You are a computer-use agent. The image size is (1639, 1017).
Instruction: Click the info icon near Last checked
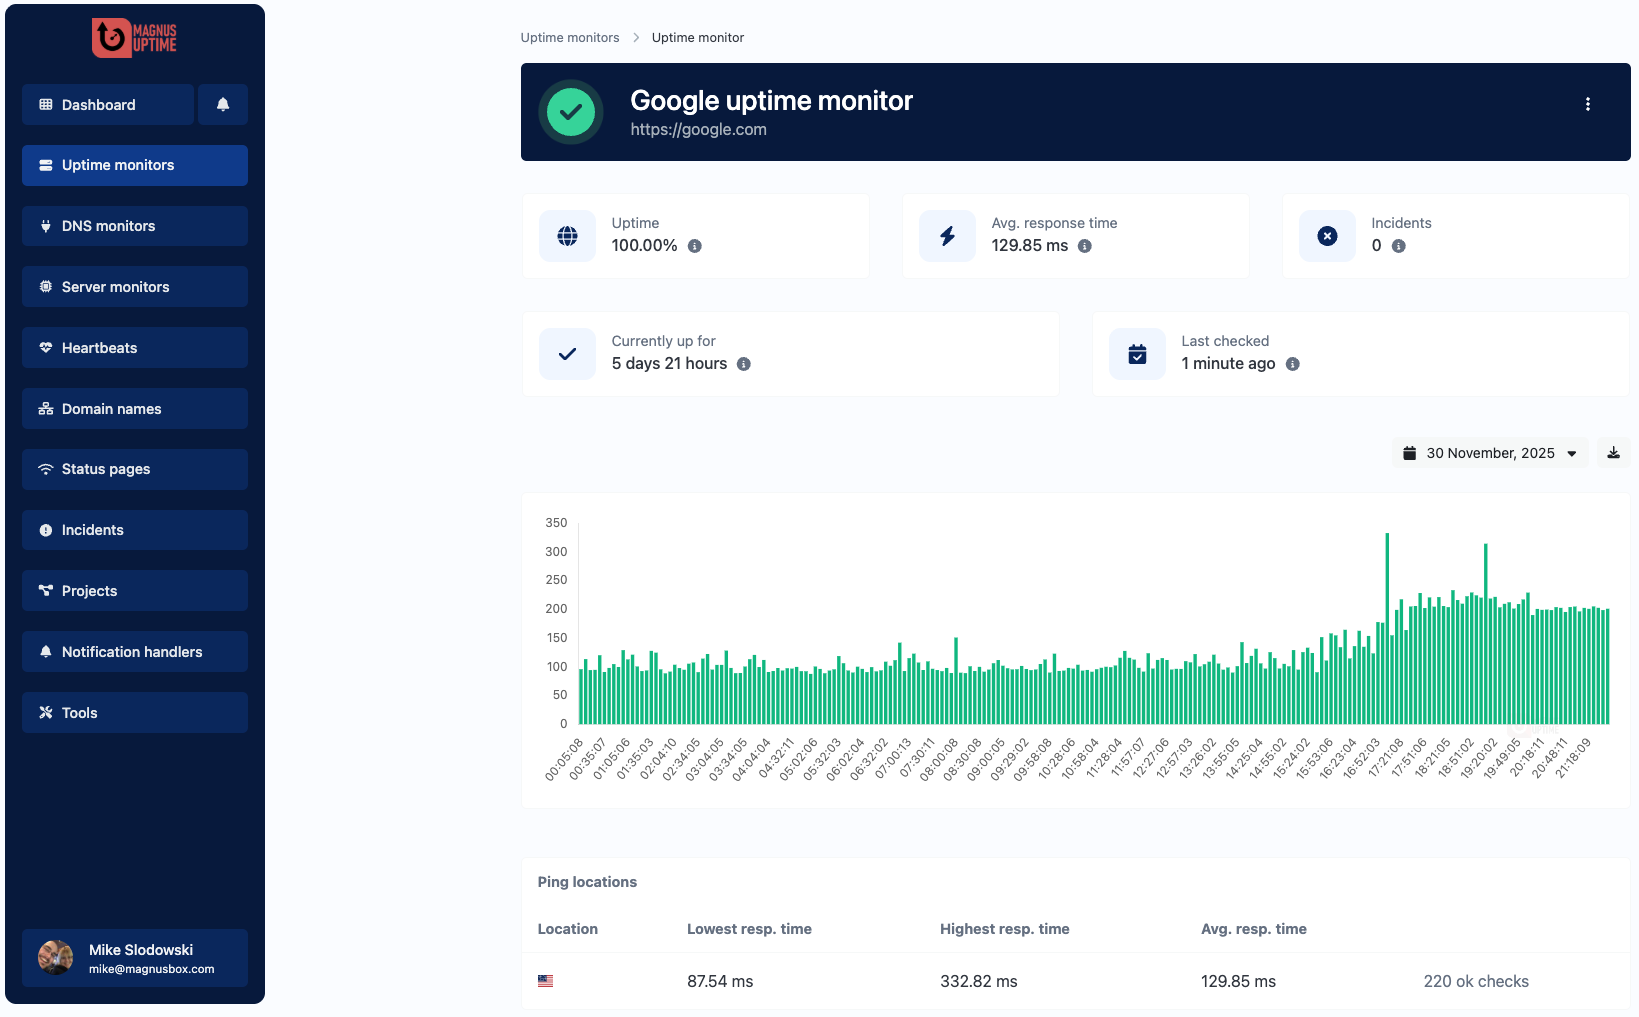pos(1292,364)
